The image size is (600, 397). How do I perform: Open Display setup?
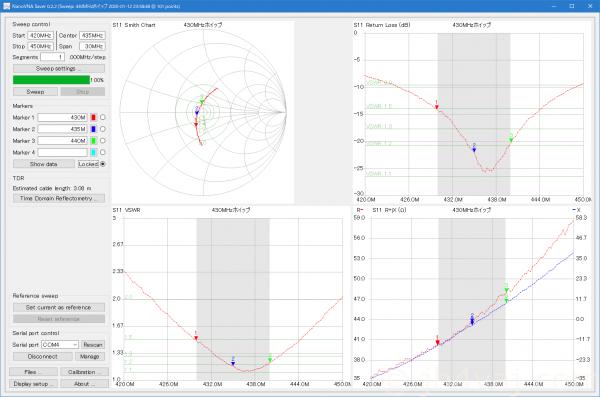point(33,384)
